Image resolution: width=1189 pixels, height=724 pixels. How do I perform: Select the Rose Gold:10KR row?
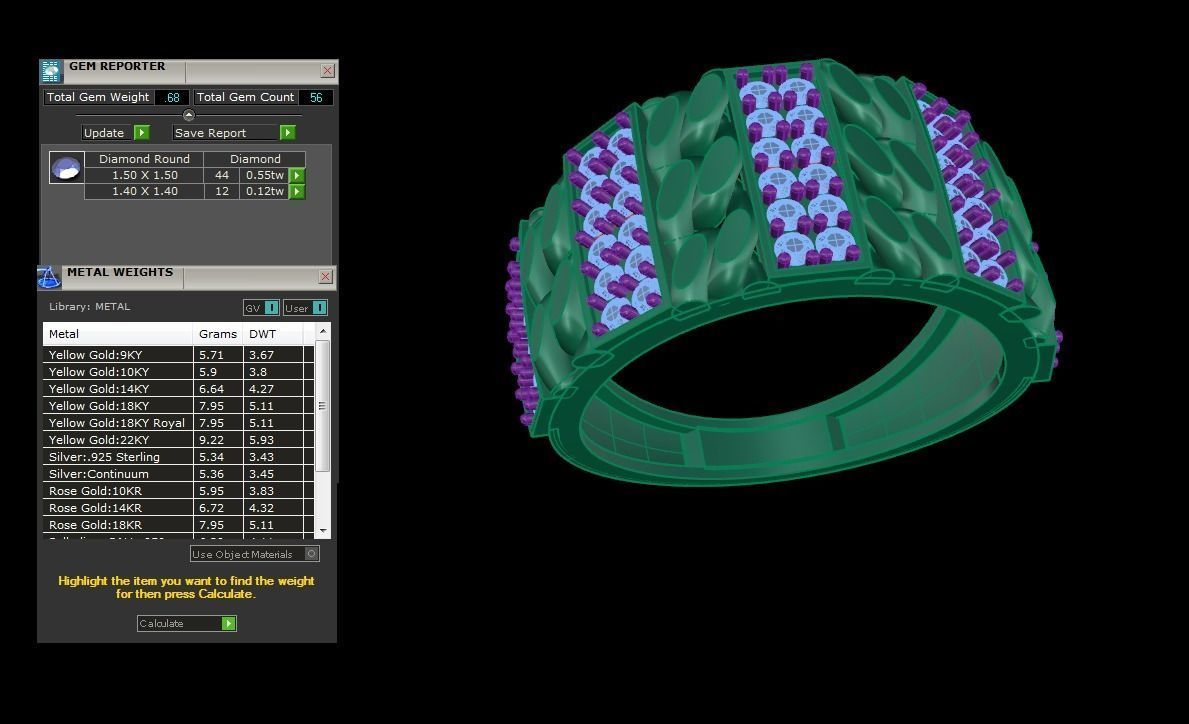[x=178, y=491]
